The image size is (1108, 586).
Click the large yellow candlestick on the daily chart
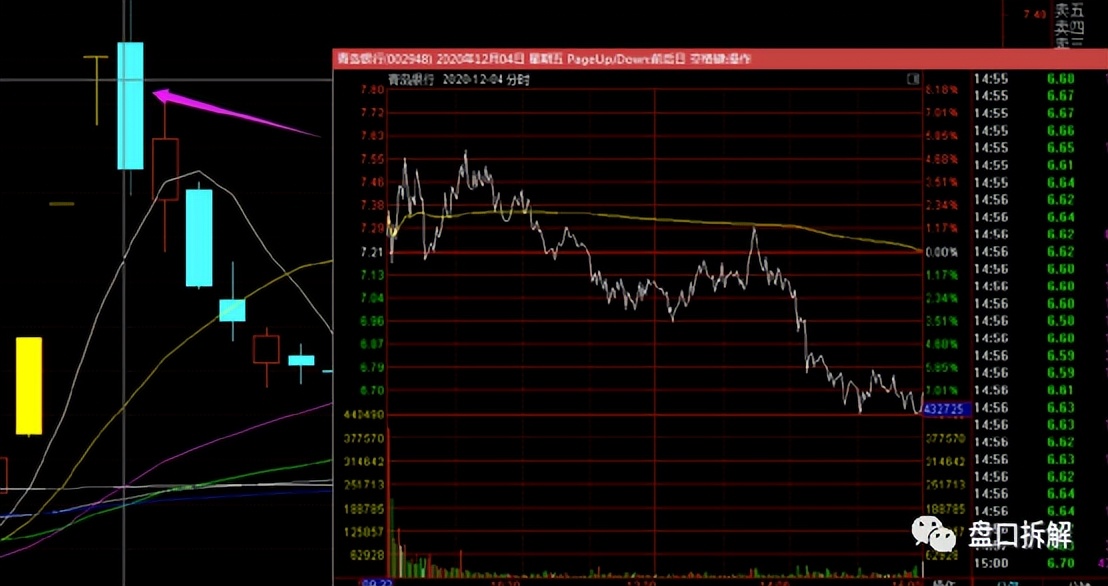29,386
